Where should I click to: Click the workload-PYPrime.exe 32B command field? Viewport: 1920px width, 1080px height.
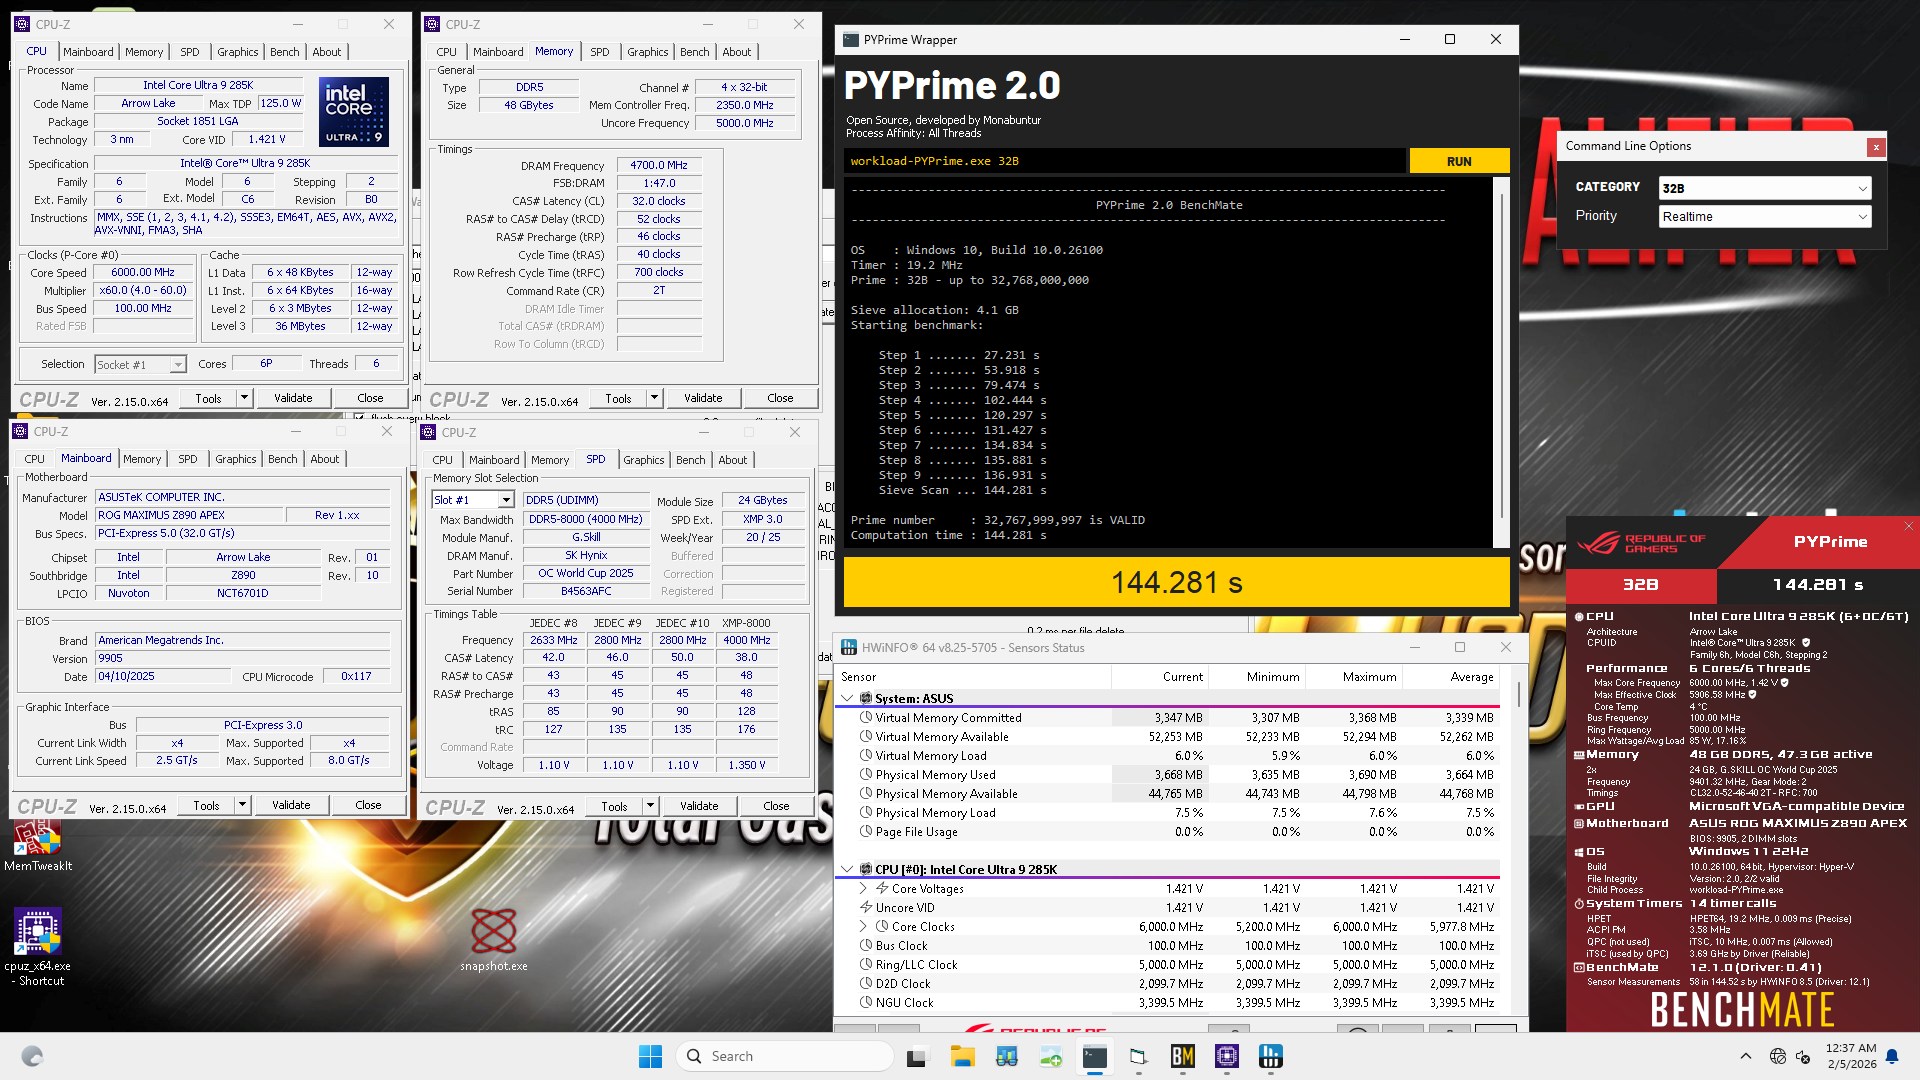[x=1125, y=161]
